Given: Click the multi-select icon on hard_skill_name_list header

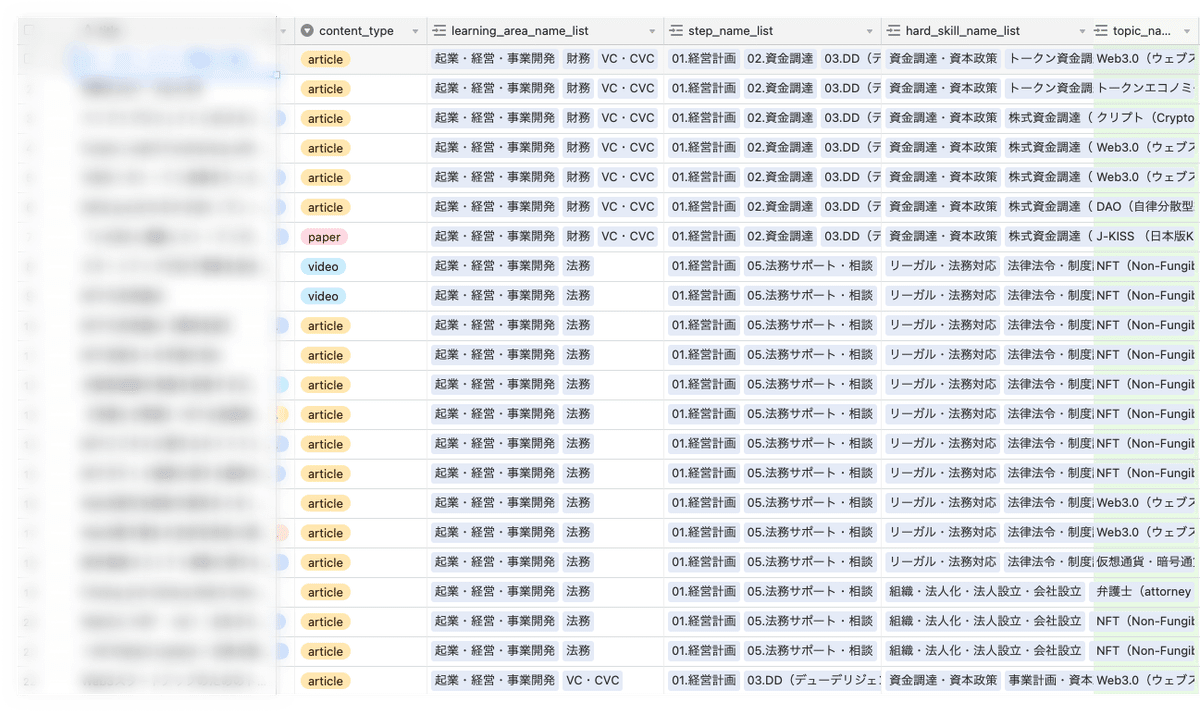Looking at the screenshot, I should 891,30.
